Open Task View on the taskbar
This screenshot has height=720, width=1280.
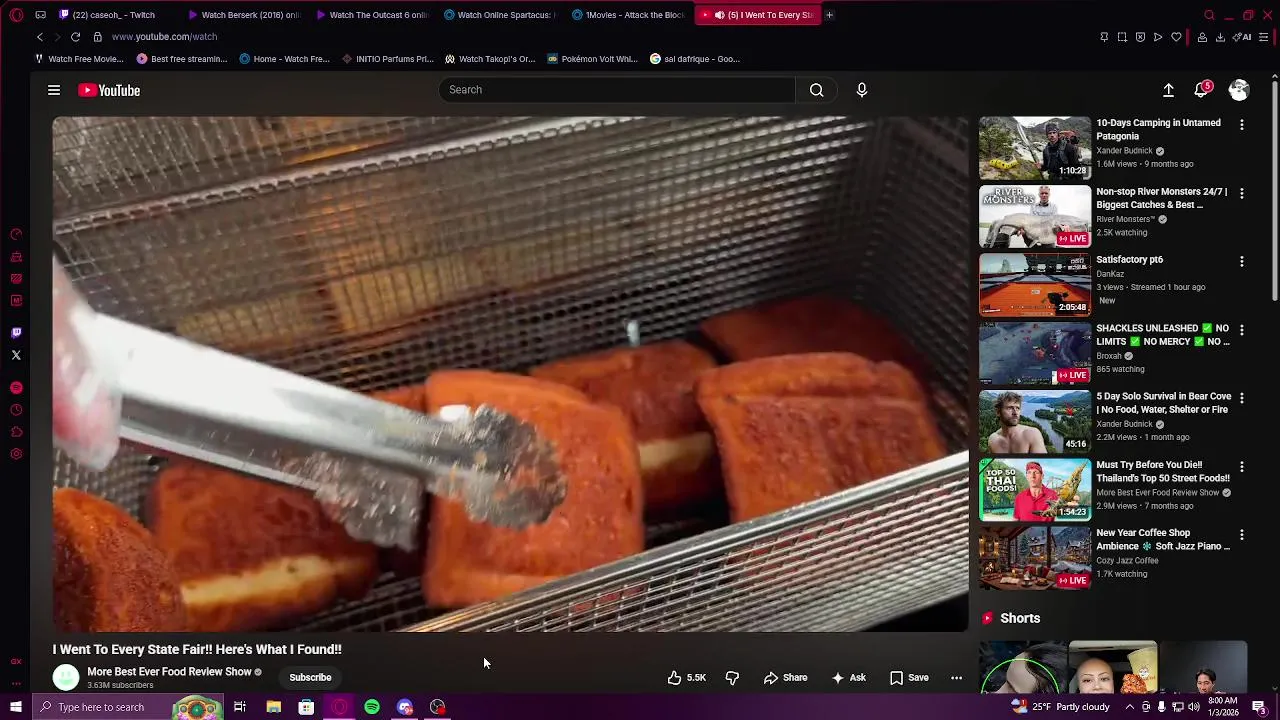[x=240, y=707]
